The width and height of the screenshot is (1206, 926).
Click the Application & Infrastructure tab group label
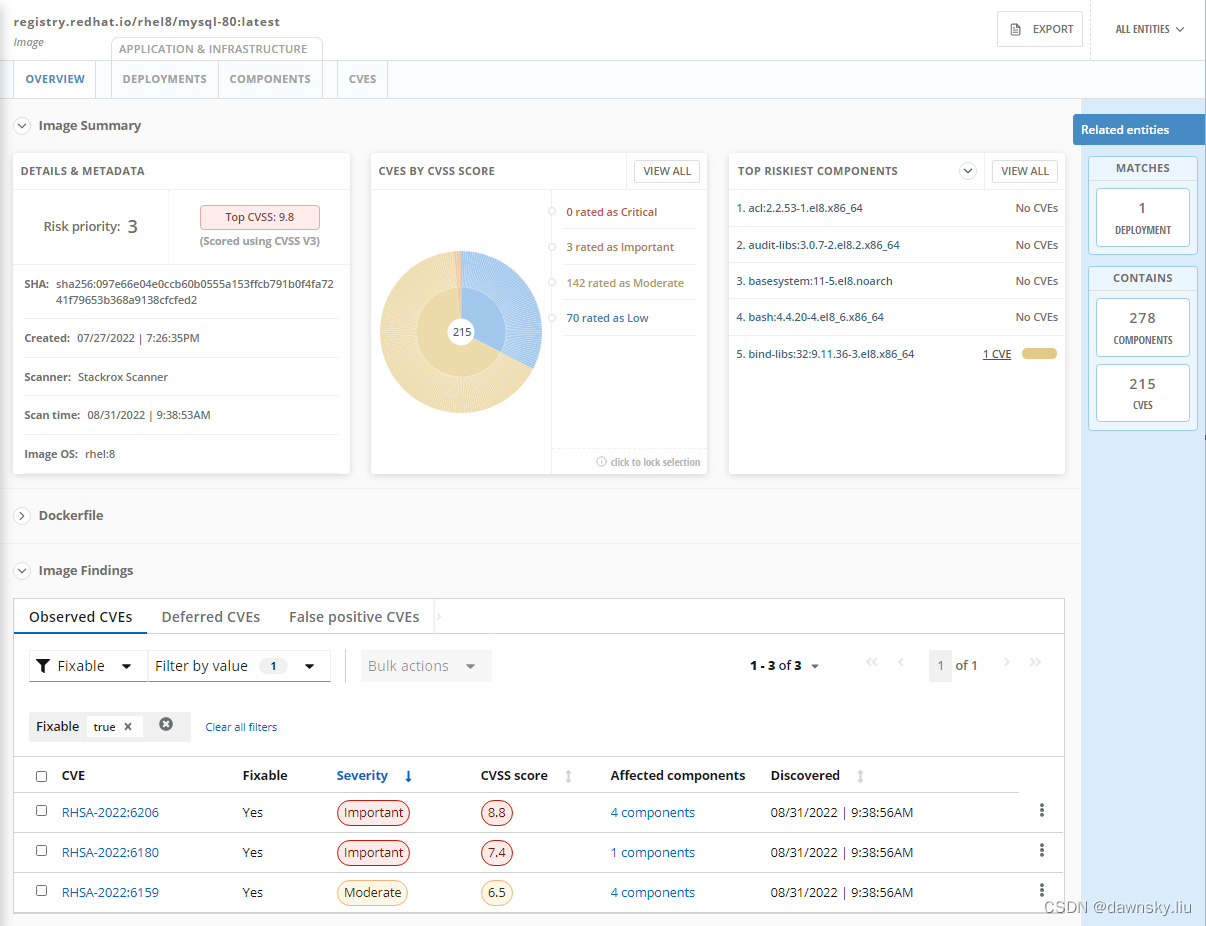pyautogui.click(x=213, y=49)
